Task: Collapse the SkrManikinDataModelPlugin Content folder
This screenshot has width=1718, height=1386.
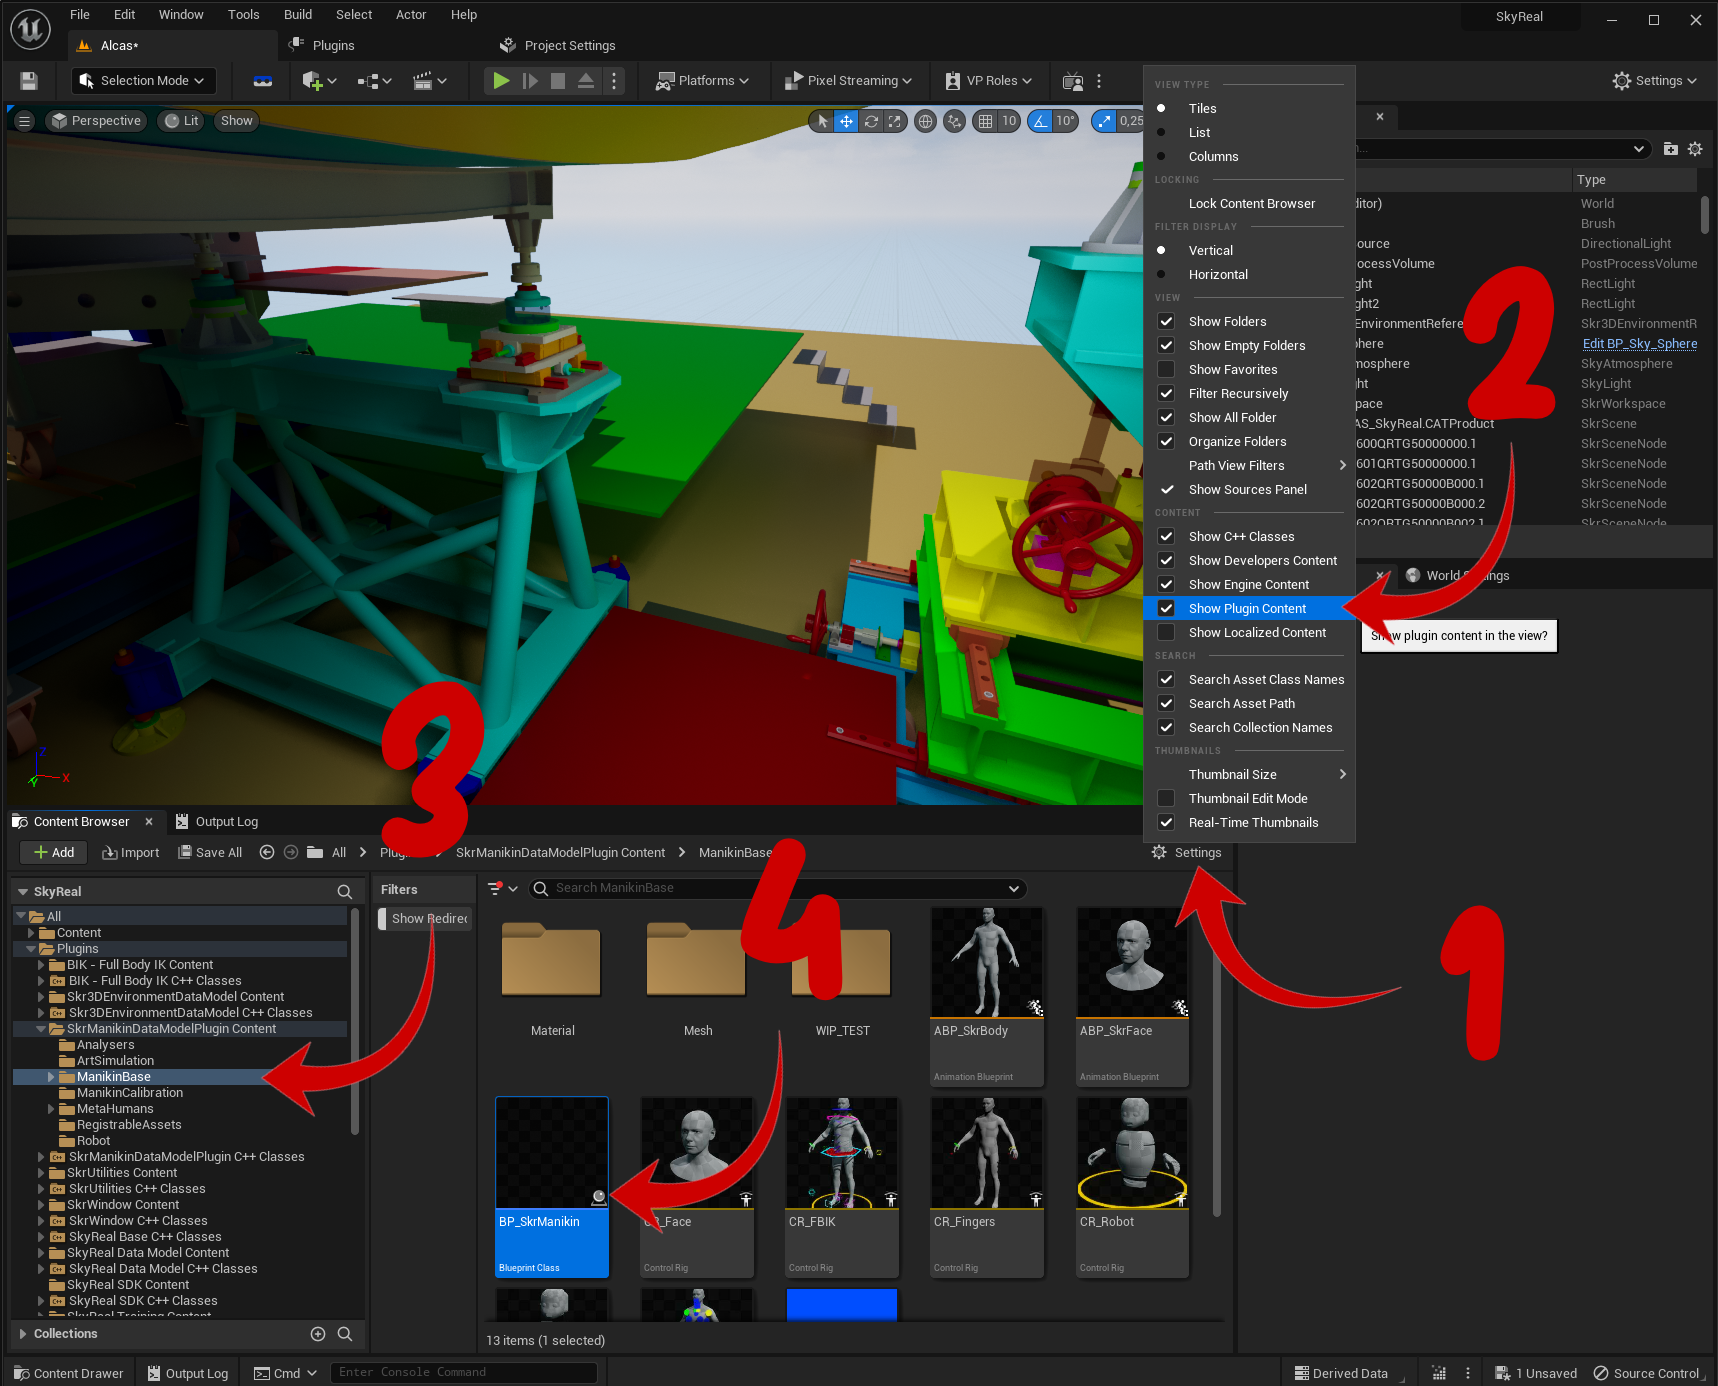Action: pyautogui.click(x=41, y=1028)
